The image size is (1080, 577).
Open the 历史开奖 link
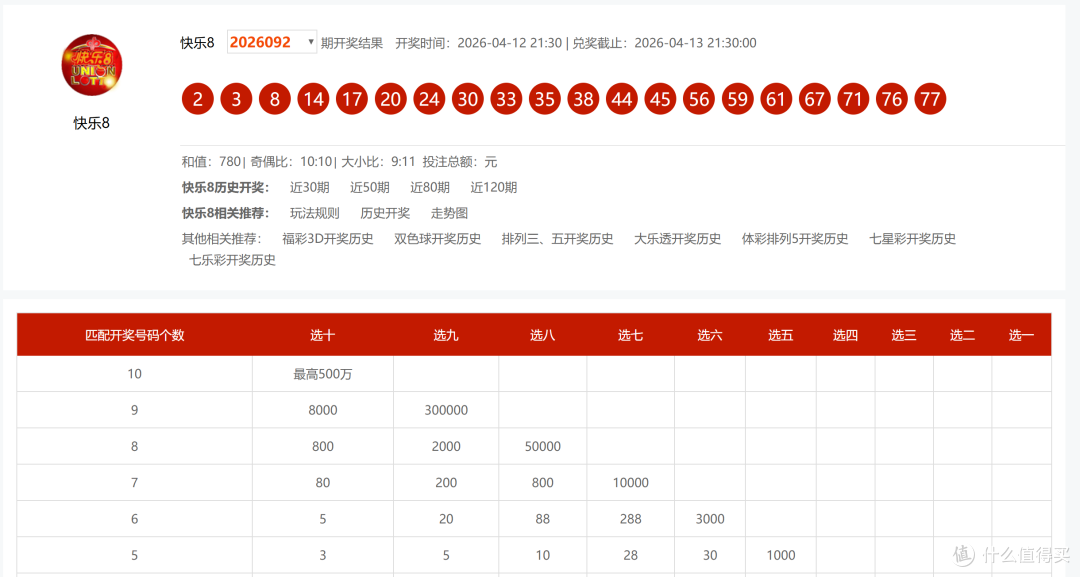[x=385, y=213]
